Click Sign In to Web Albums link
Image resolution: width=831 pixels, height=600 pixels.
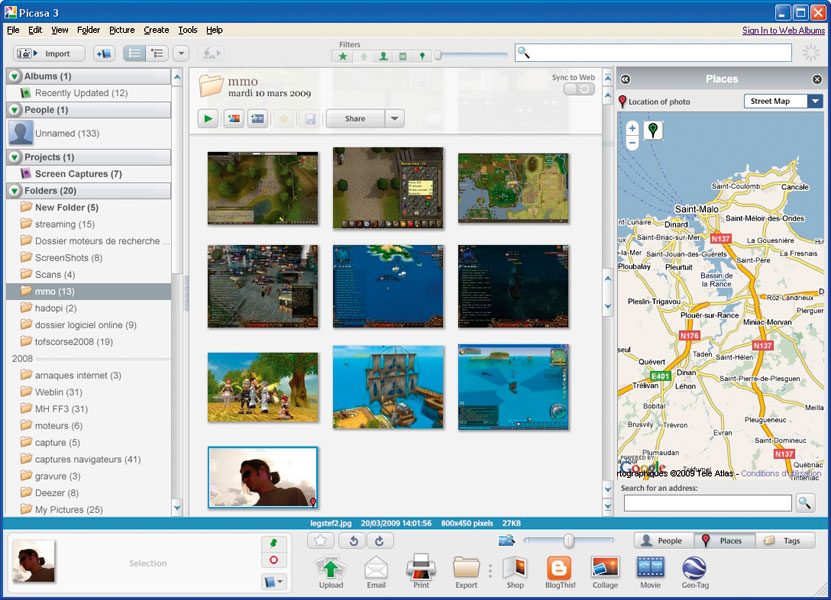[783, 30]
